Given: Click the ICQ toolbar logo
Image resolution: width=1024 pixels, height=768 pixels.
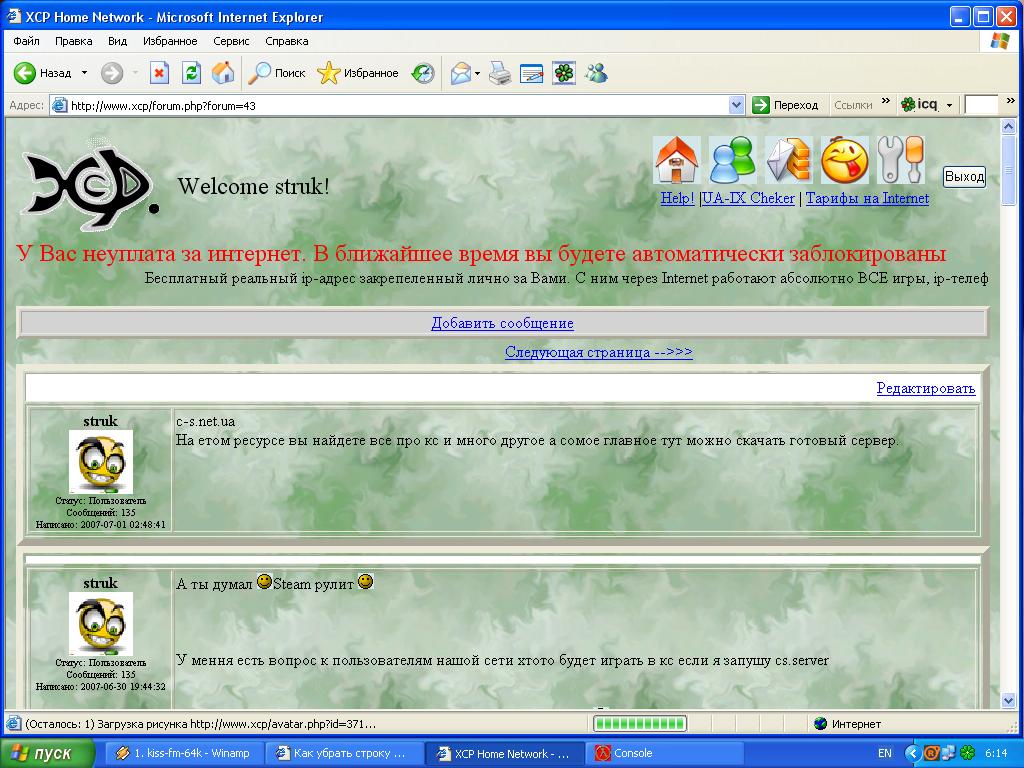Looking at the screenshot, I should point(919,104).
